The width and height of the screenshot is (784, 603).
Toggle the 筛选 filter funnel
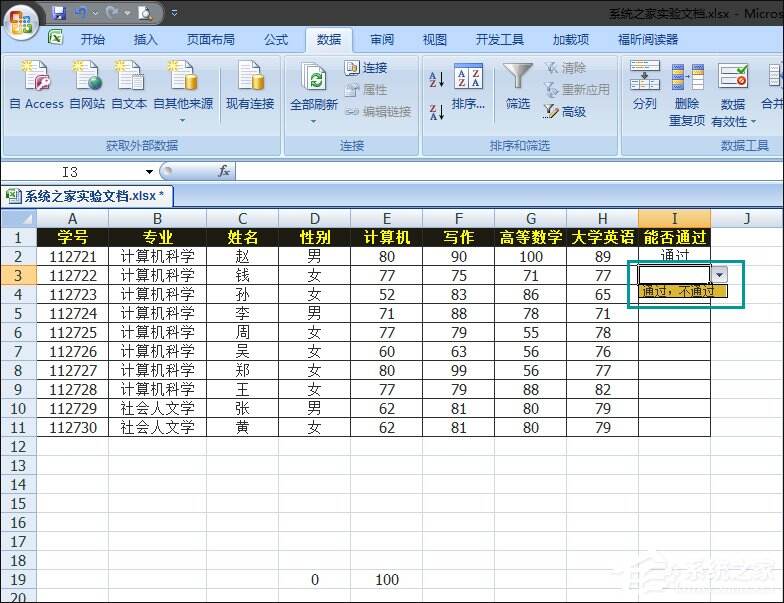[x=518, y=86]
